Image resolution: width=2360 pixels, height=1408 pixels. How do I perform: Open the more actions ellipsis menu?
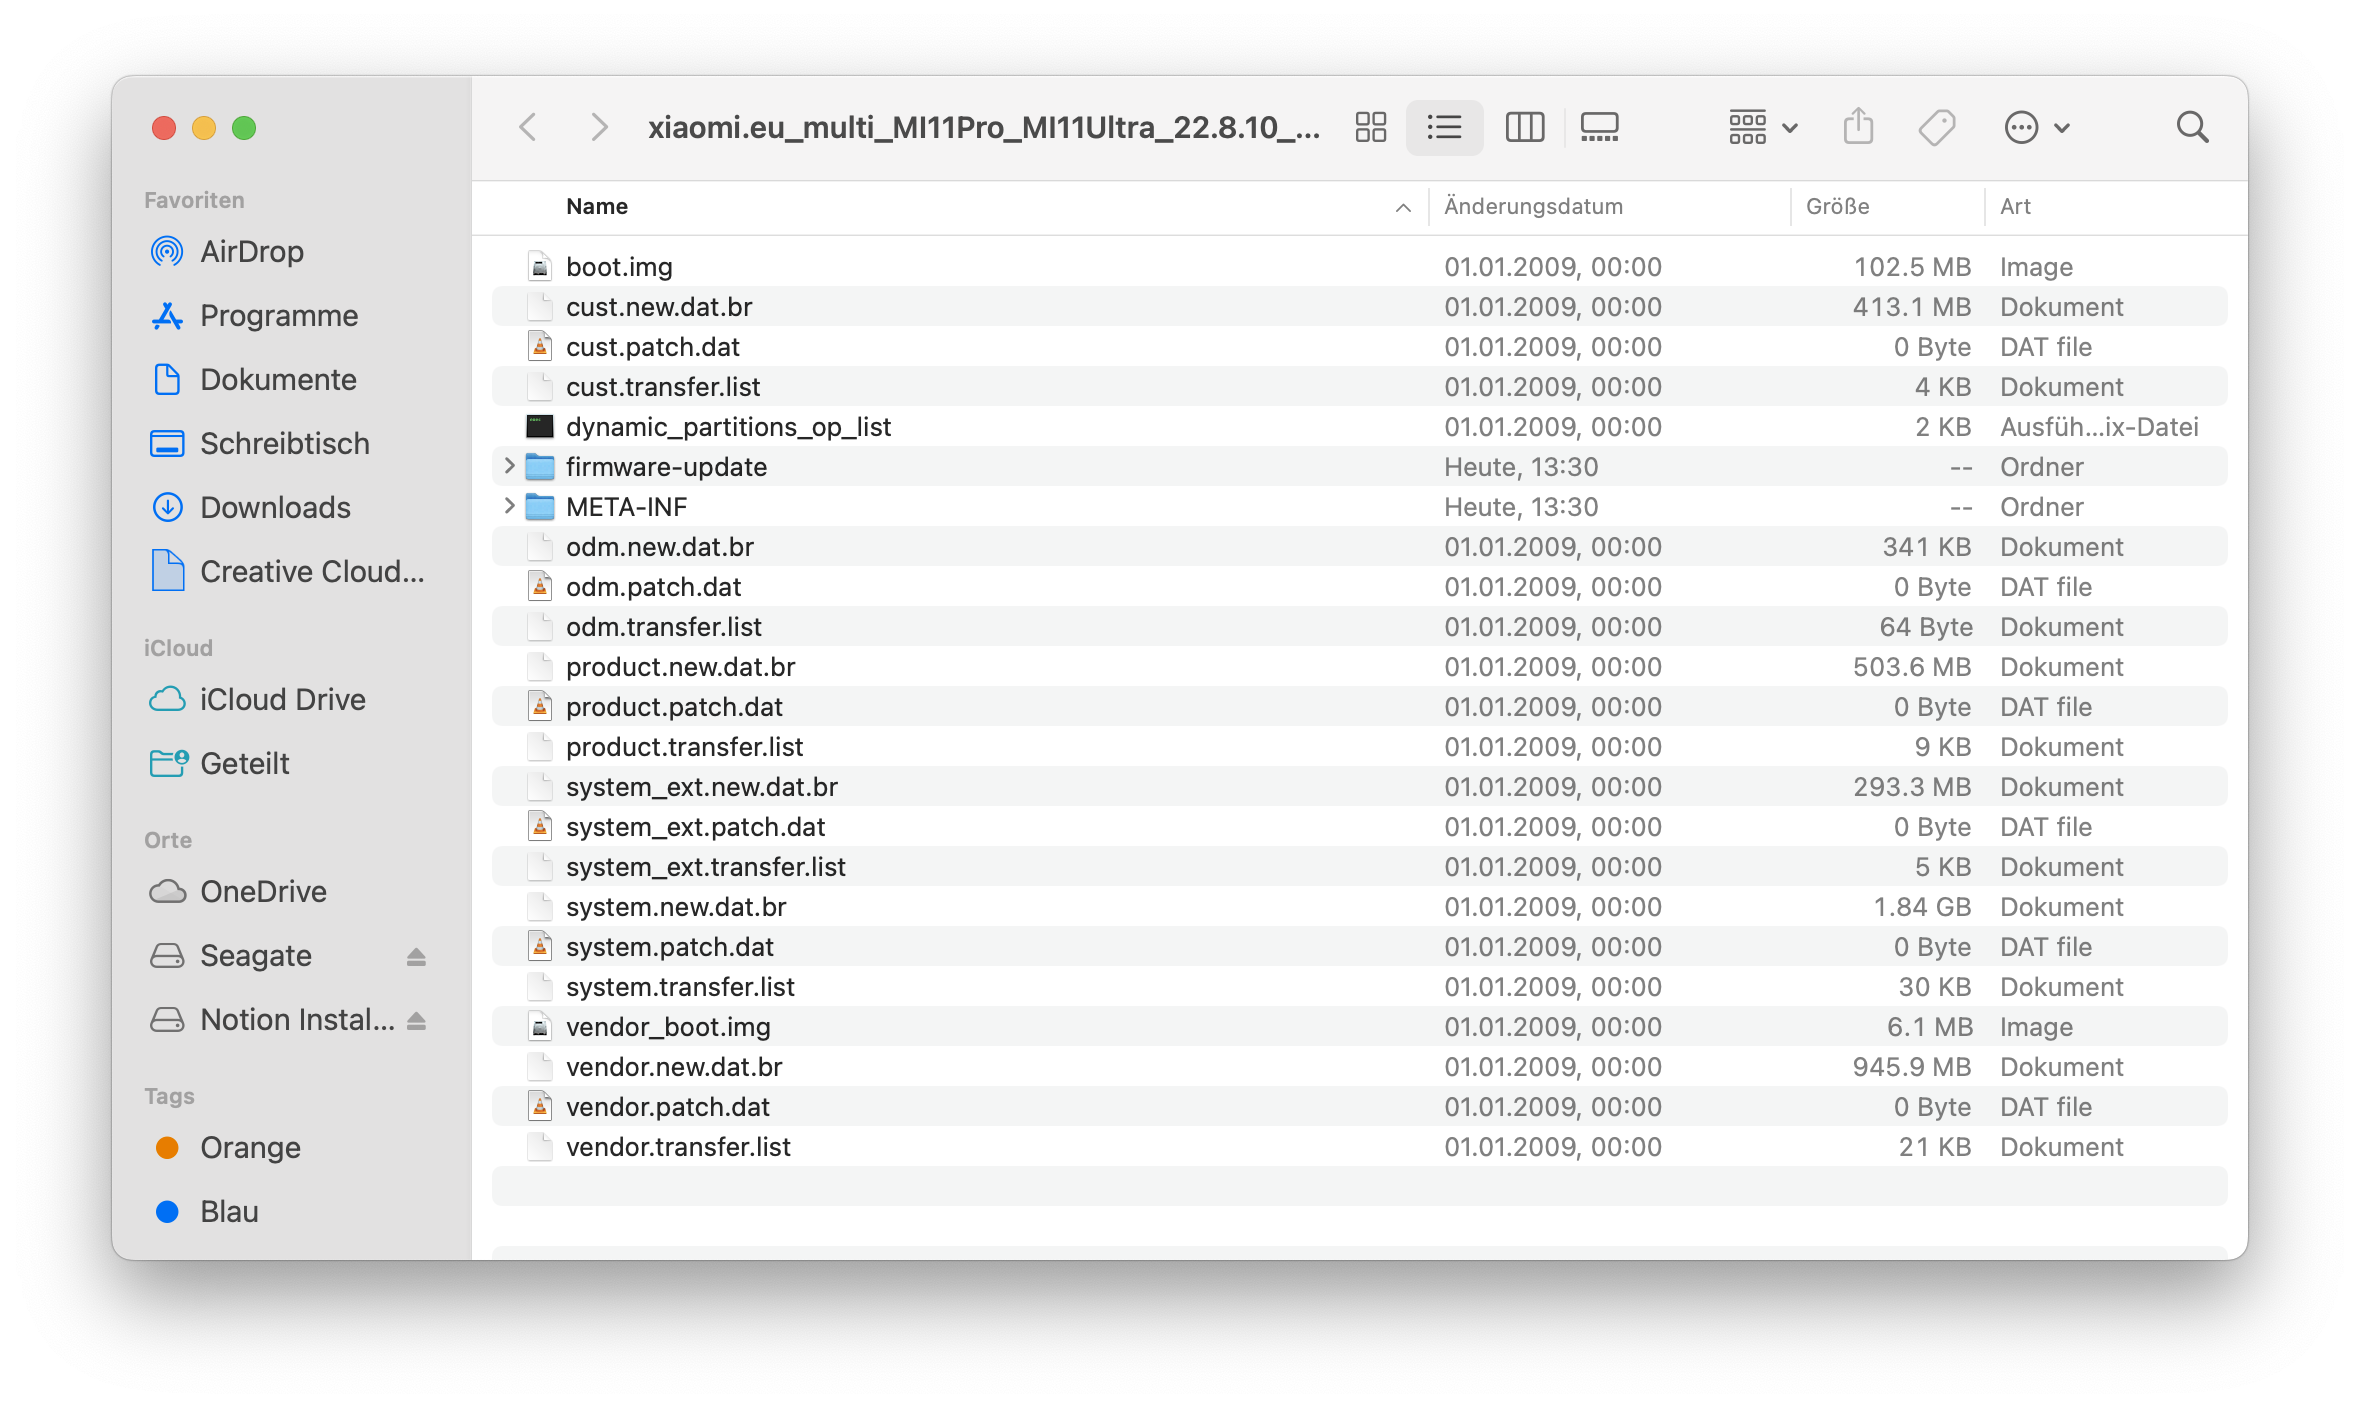(2036, 127)
